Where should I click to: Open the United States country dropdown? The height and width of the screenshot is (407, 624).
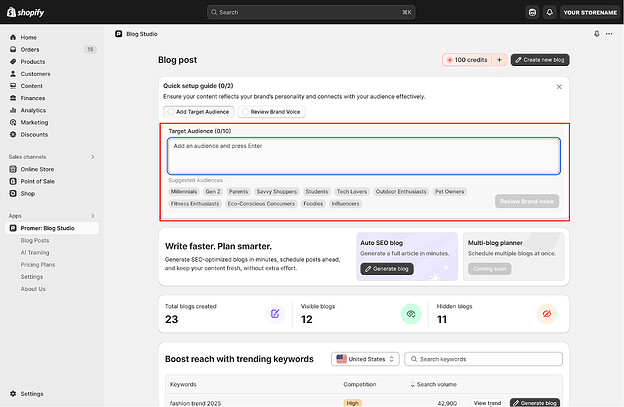pos(365,359)
